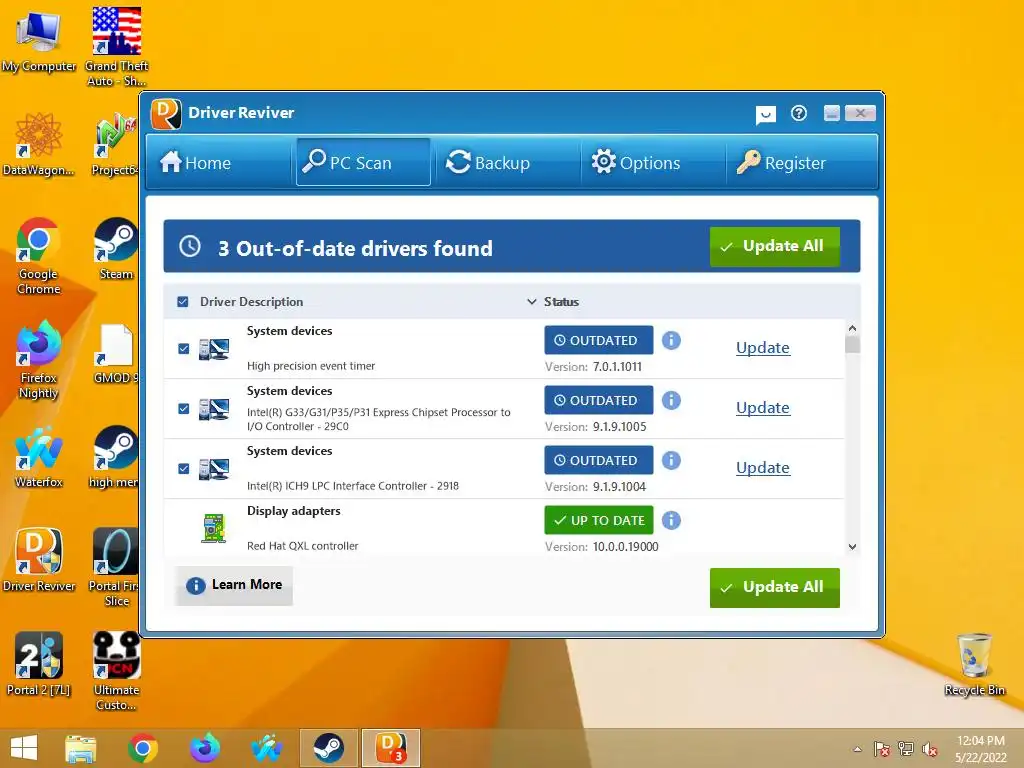The height and width of the screenshot is (768, 1024).
Task: Click the bottom green Update All button
Action: 775,587
